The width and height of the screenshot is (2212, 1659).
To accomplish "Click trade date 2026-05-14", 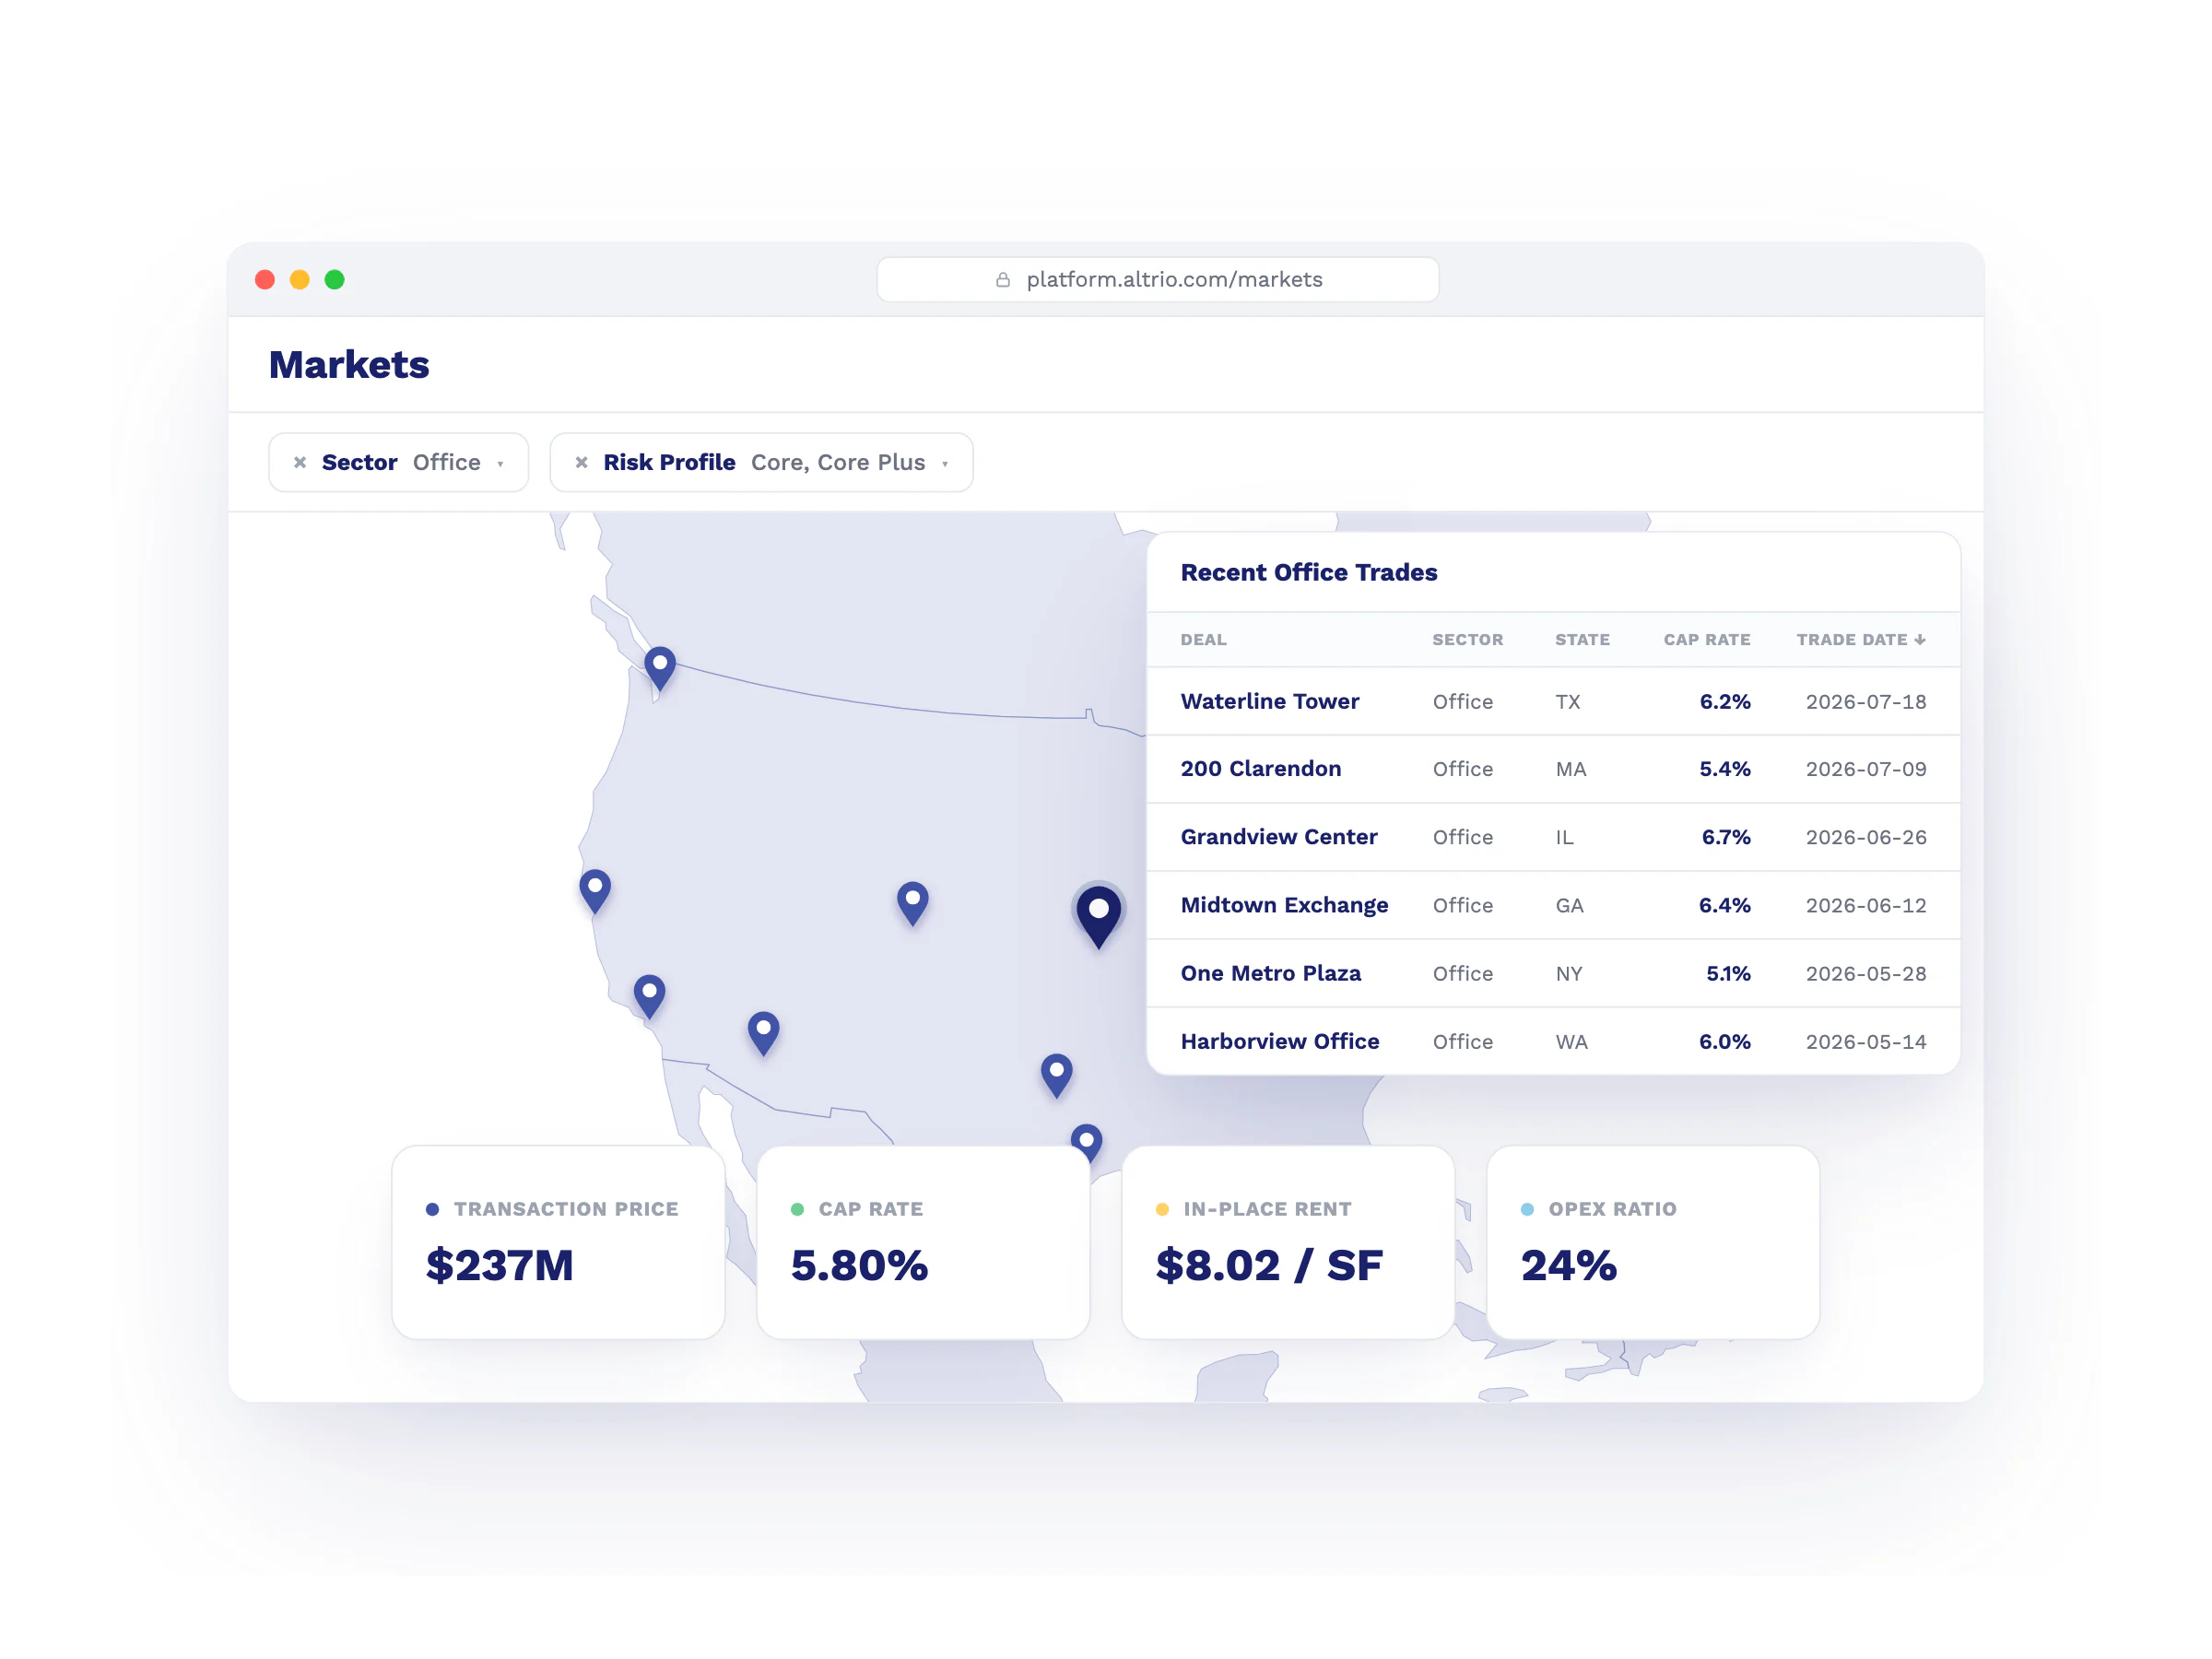I will pyautogui.click(x=1865, y=1041).
